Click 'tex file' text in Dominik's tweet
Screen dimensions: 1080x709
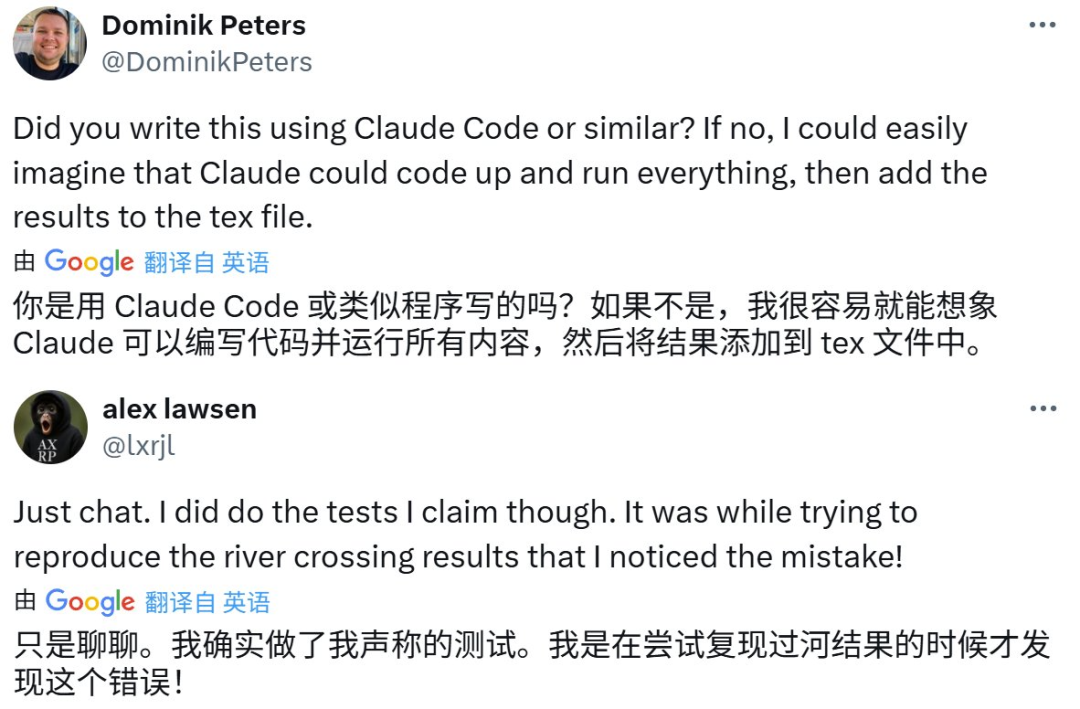[250, 216]
